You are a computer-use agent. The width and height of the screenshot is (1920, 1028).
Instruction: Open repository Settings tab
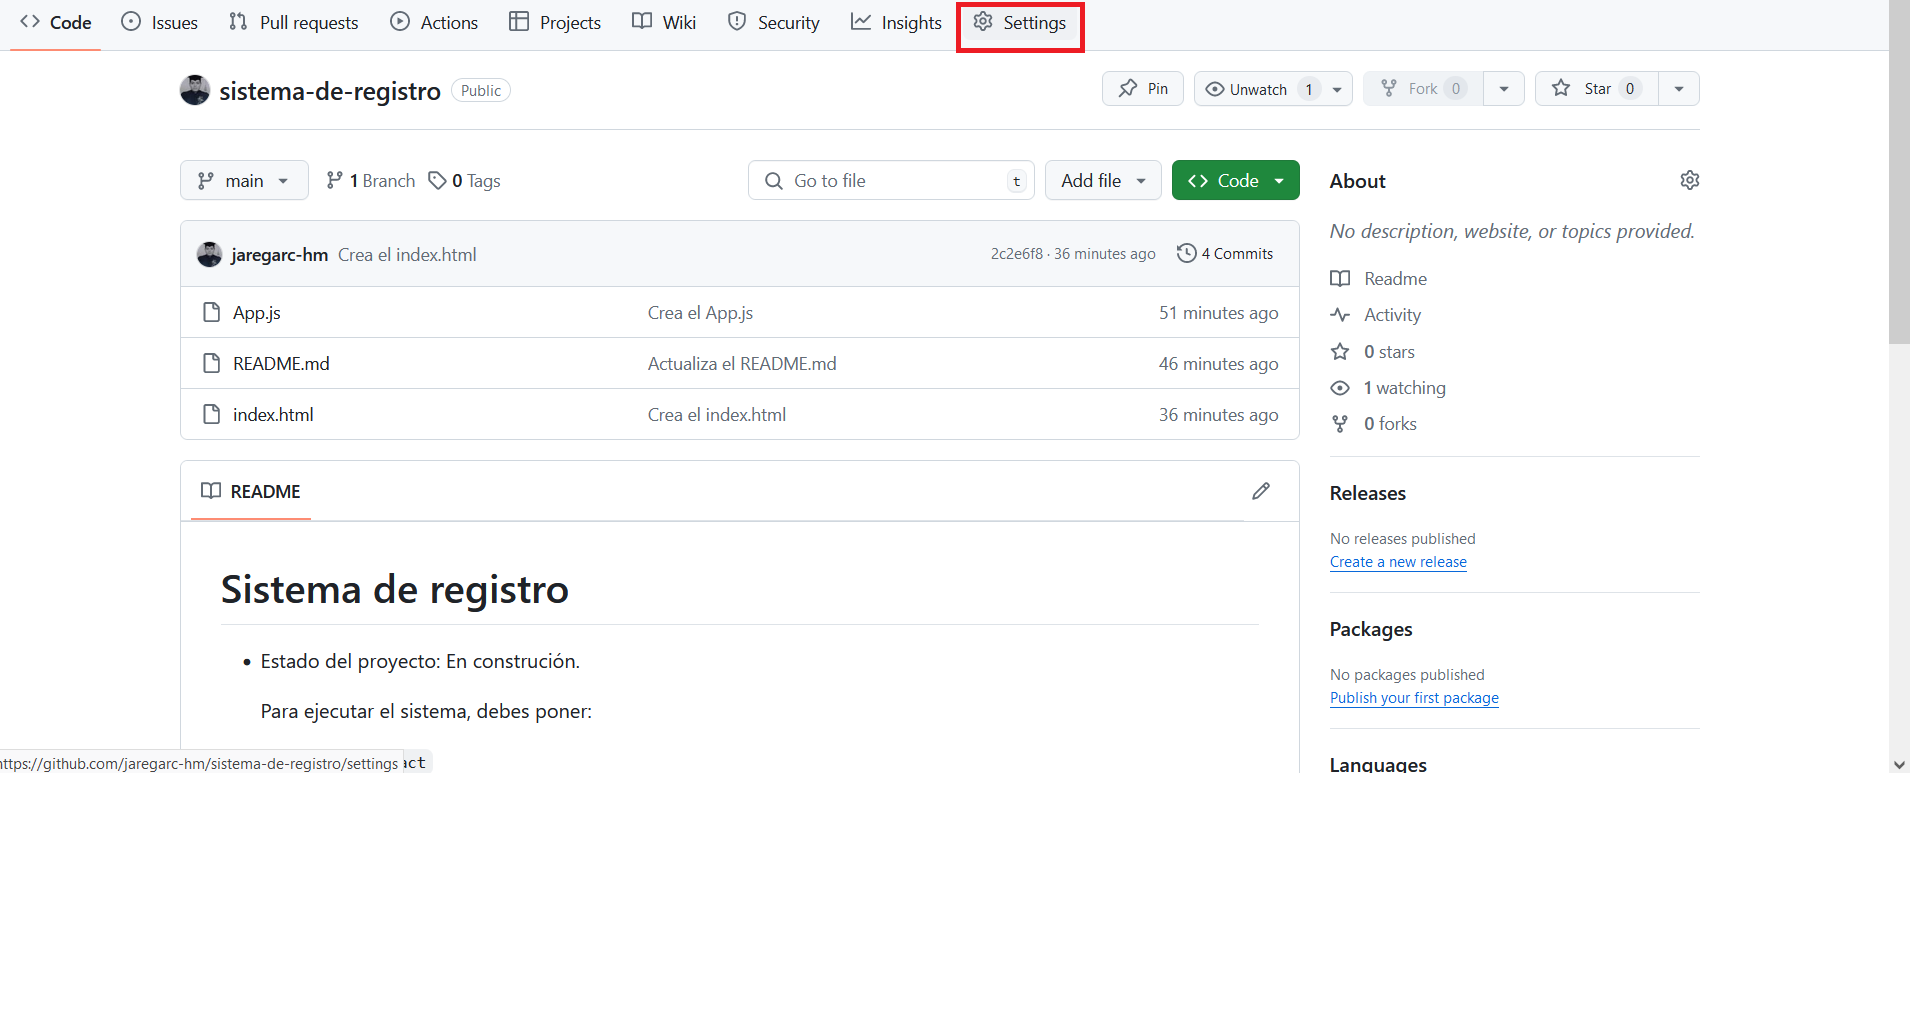click(x=1020, y=22)
